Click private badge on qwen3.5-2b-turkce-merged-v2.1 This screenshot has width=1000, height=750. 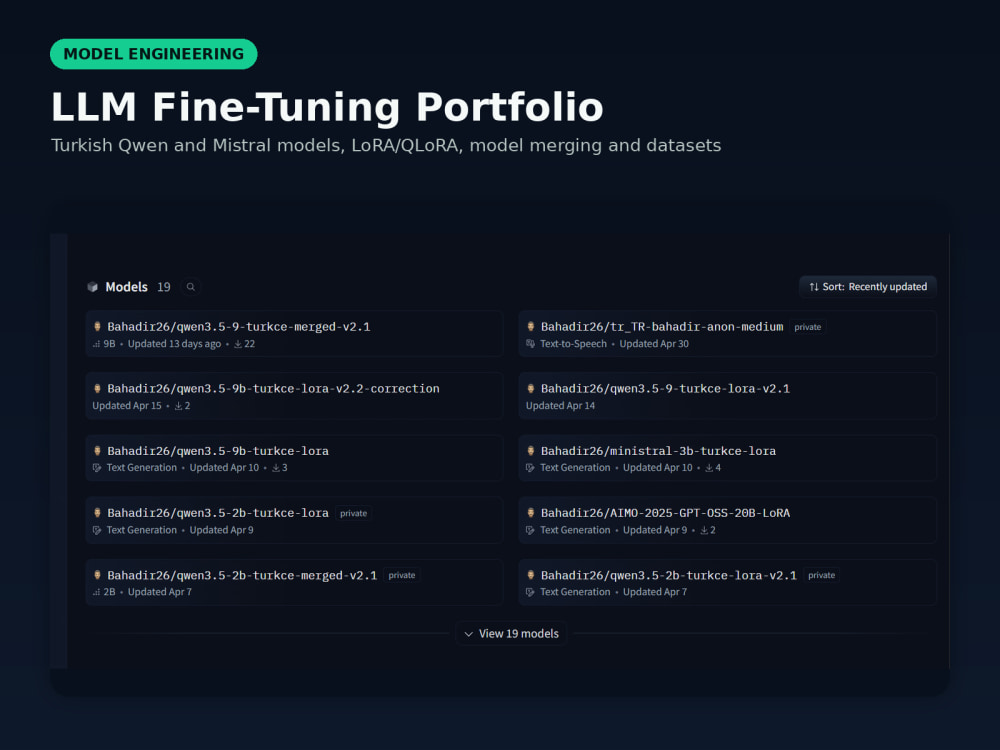(402, 575)
